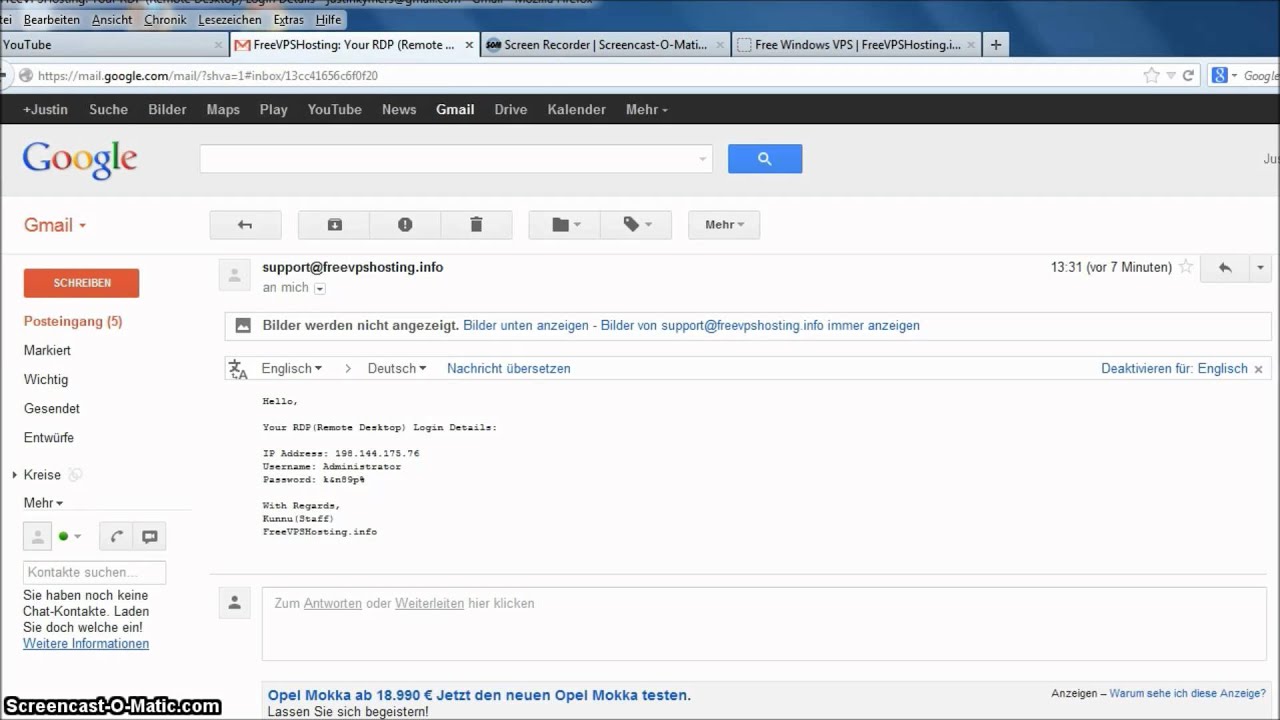Viewport: 1280px width, 720px height.
Task: Click the Weiterleiten link in reply box
Action: tap(429, 603)
